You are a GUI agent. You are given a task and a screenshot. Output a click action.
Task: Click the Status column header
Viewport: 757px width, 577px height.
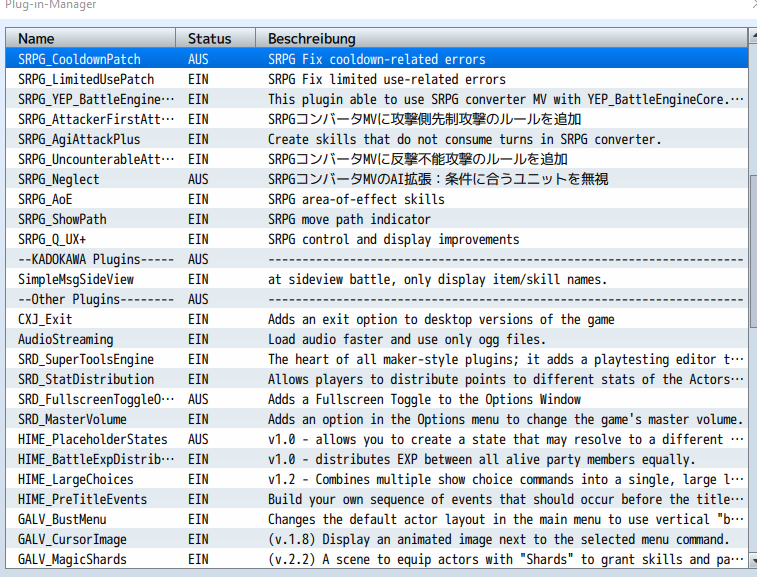click(x=215, y=38)
